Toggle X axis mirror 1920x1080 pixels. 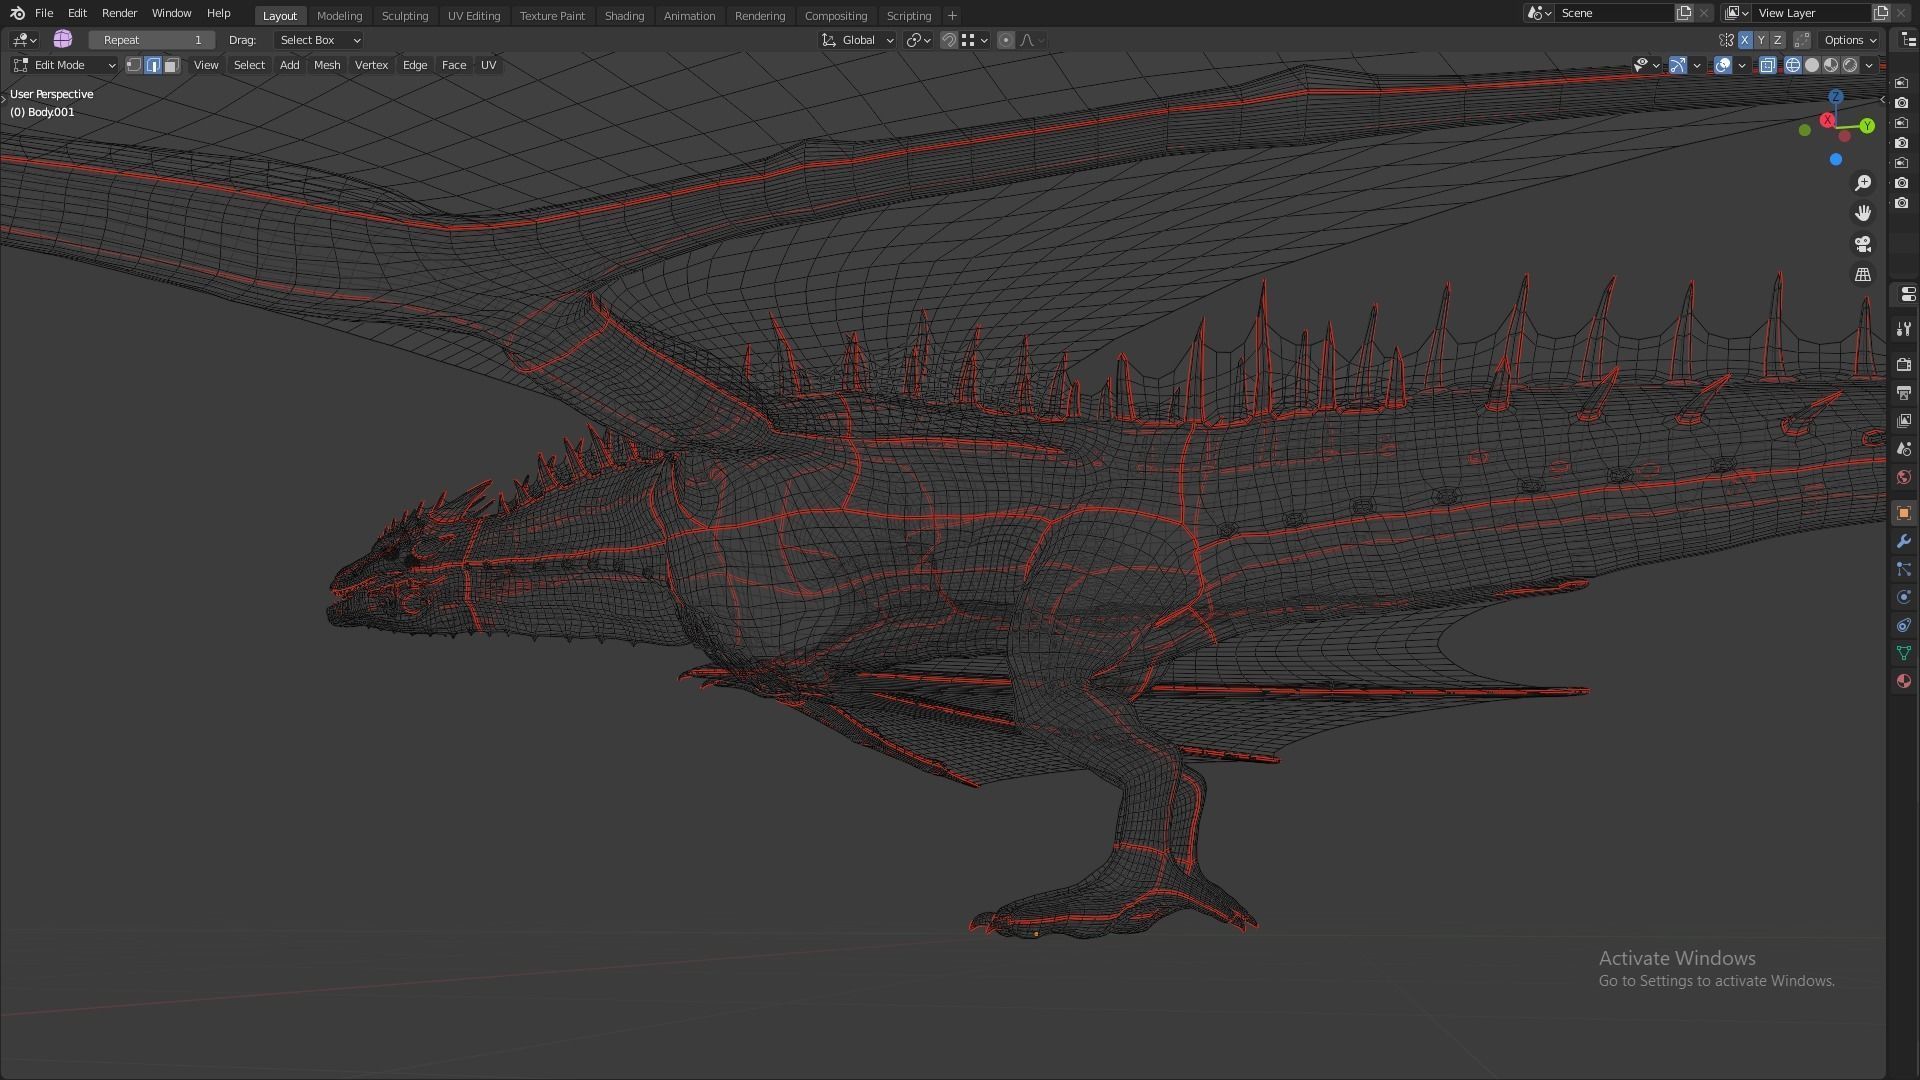[x=1745, y=40]
